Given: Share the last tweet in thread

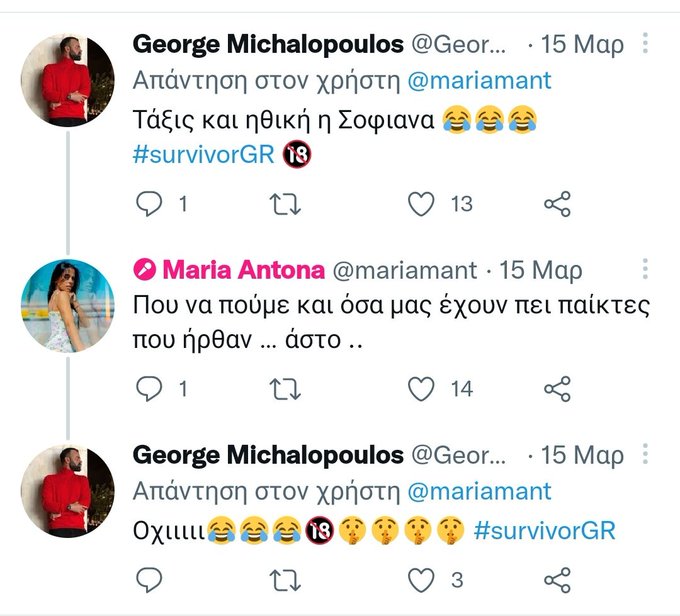Looking at the screenshot, I should [557, 580].
